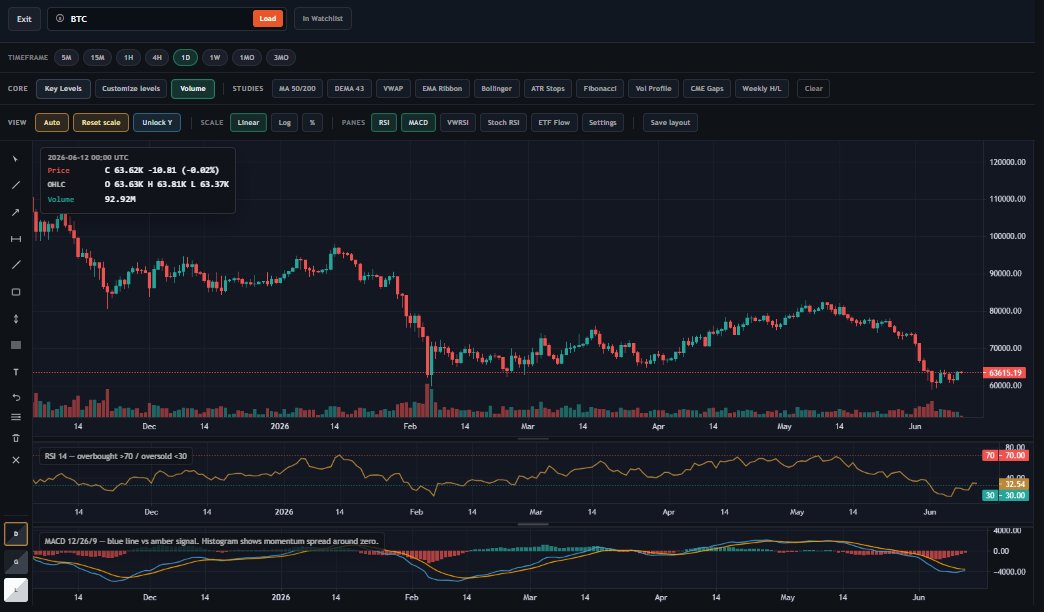Open the three-line drawings list icon
The width and height of the screenshot is (1044, 612).
(x=16, y=418)
